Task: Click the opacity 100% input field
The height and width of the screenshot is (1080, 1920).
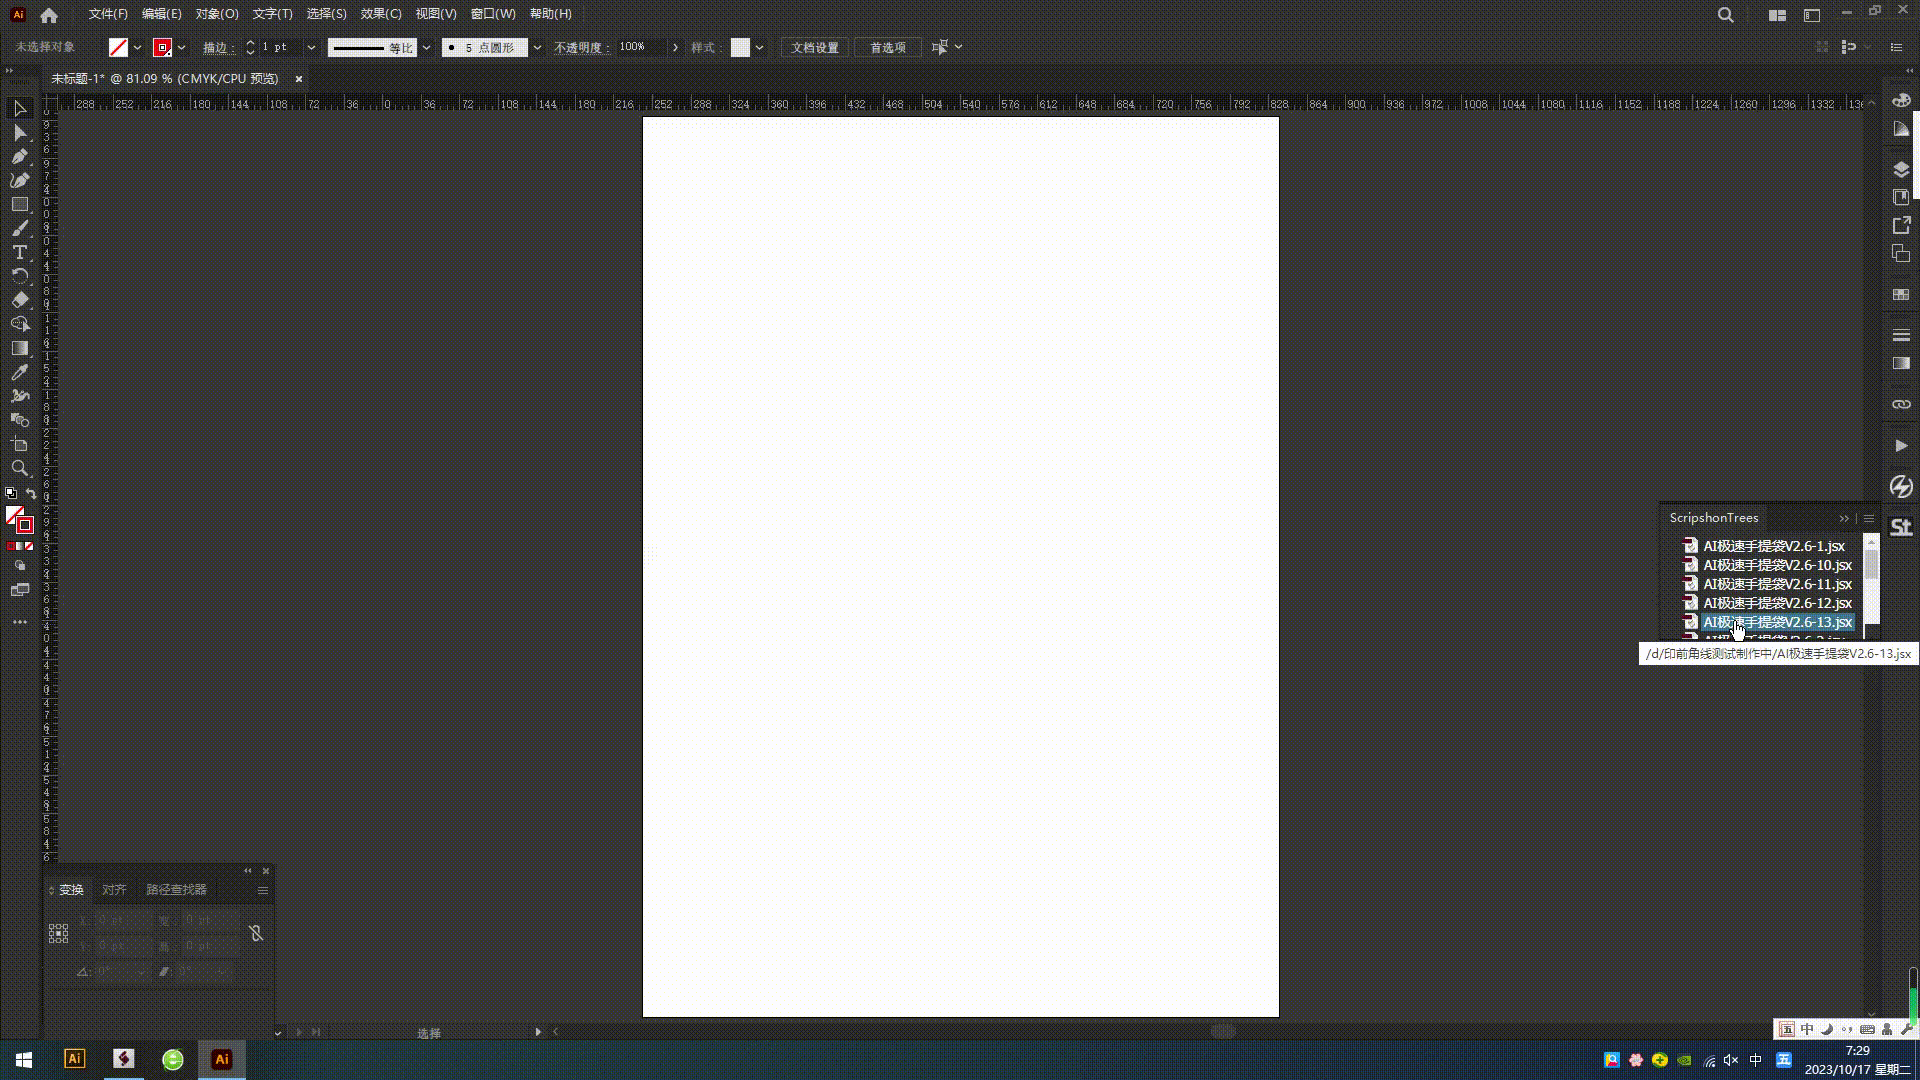Action: pos(641,48)
